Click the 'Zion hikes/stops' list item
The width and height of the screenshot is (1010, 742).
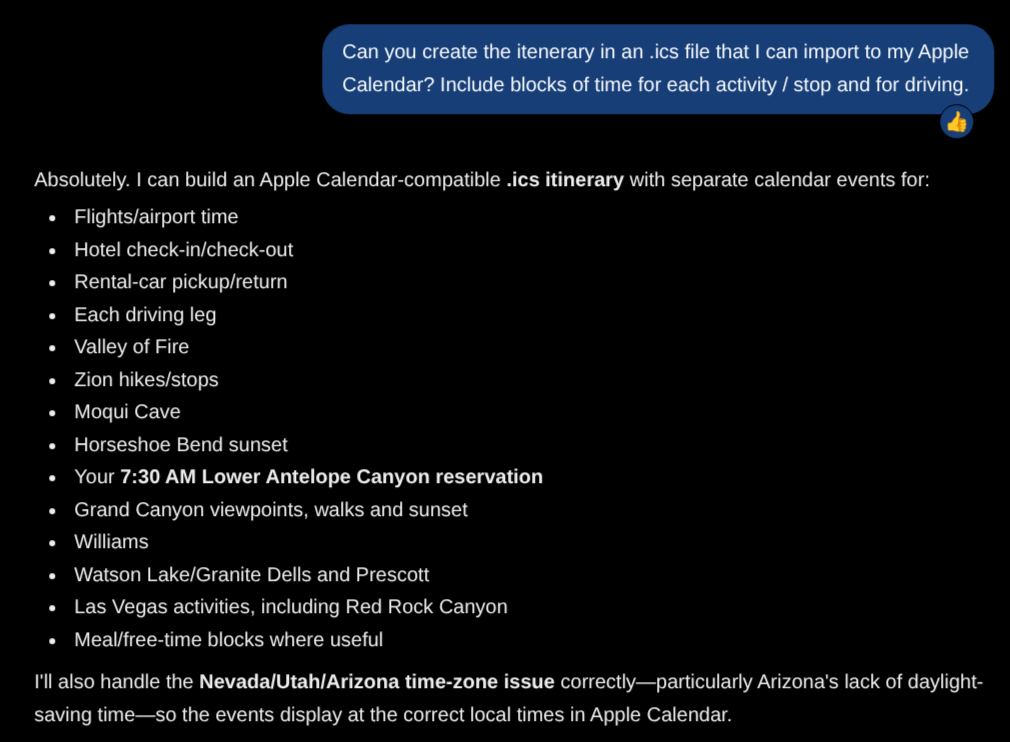click(146, 379)
